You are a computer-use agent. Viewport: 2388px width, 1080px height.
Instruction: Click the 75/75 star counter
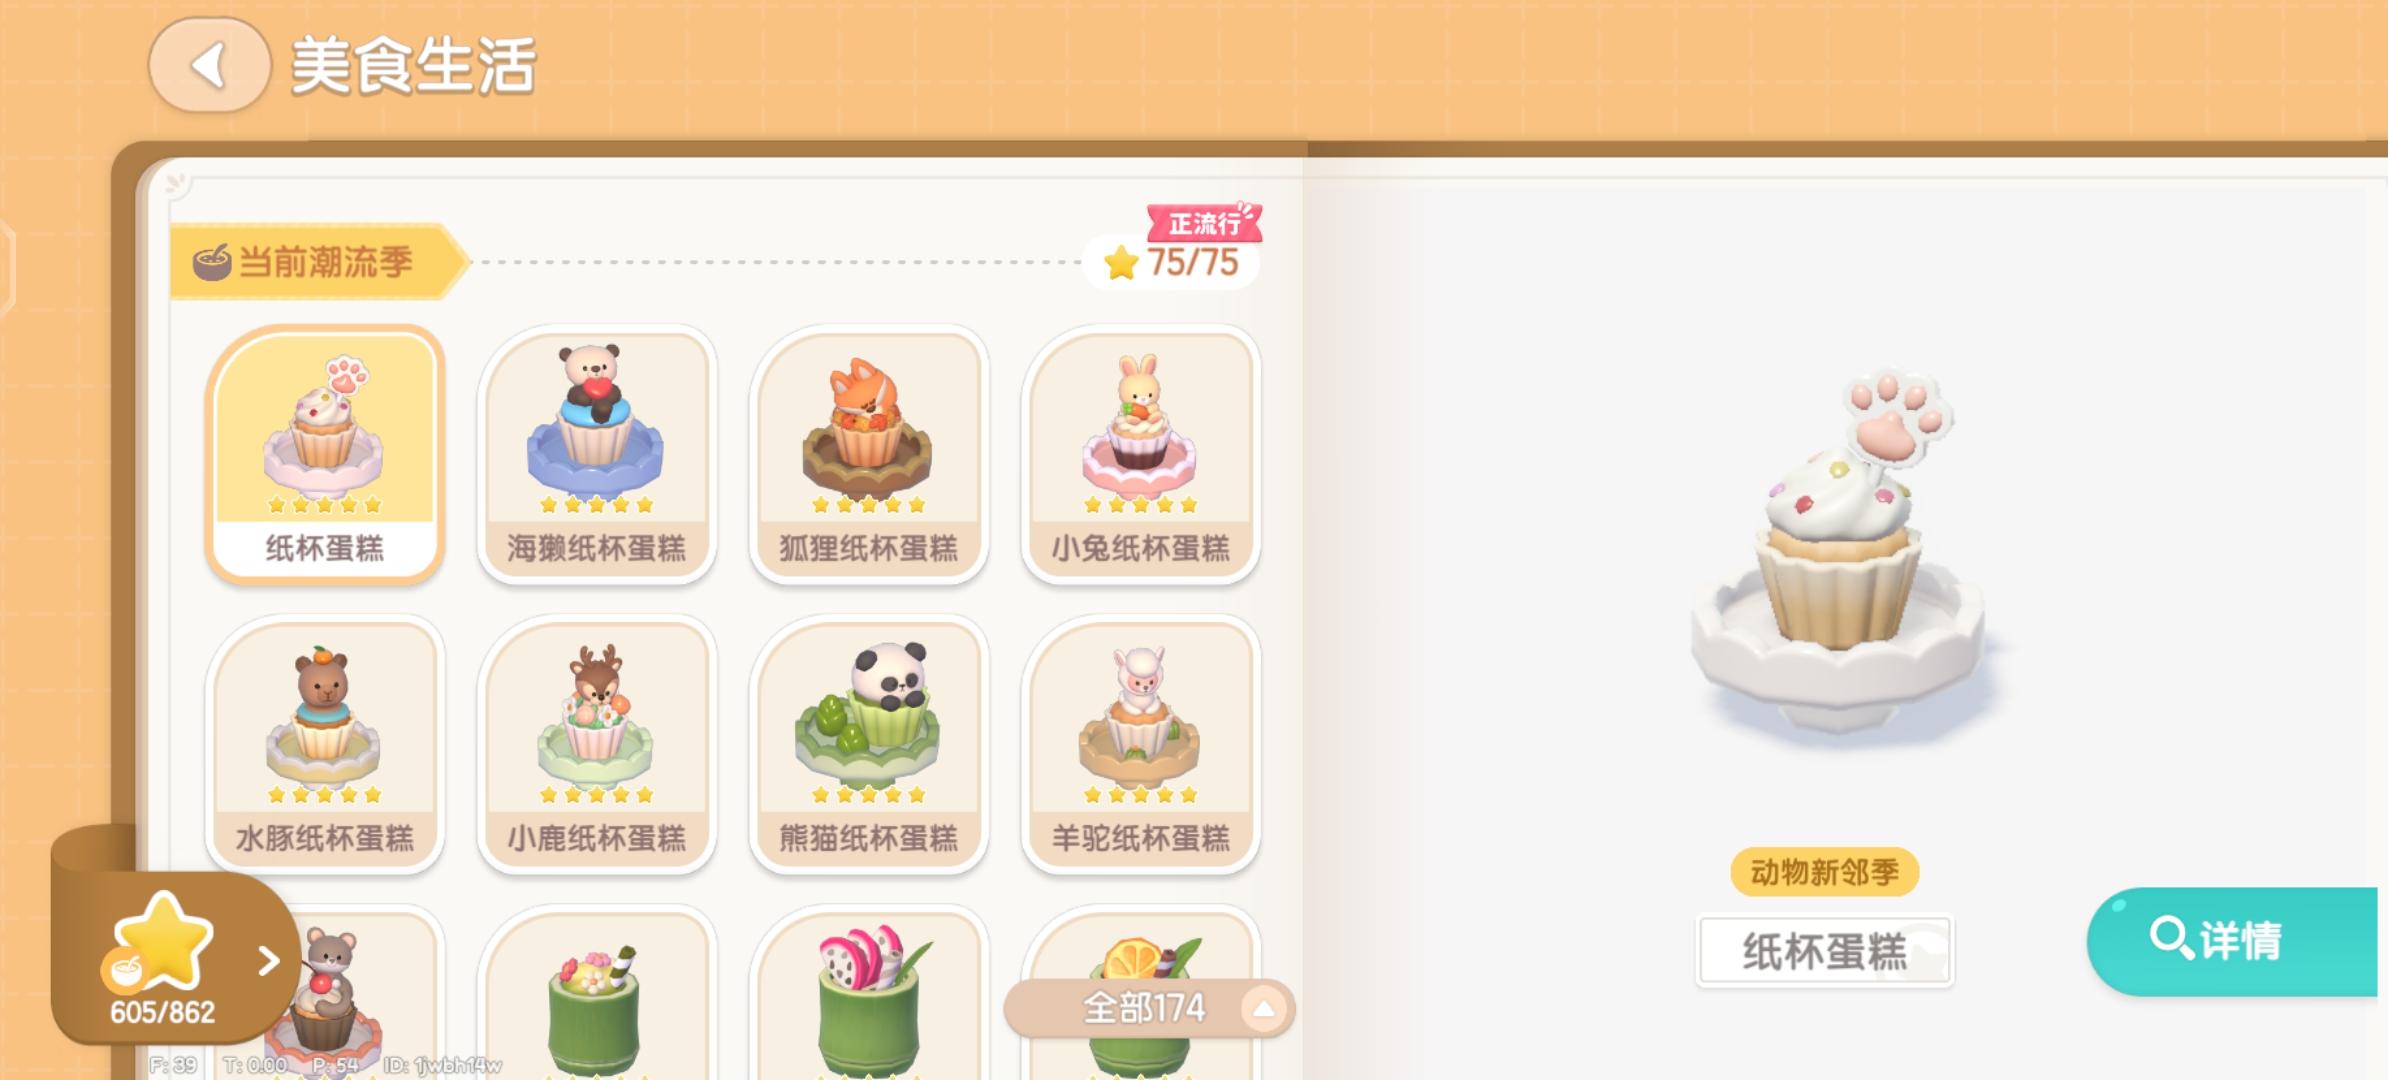pos(1172,263)
